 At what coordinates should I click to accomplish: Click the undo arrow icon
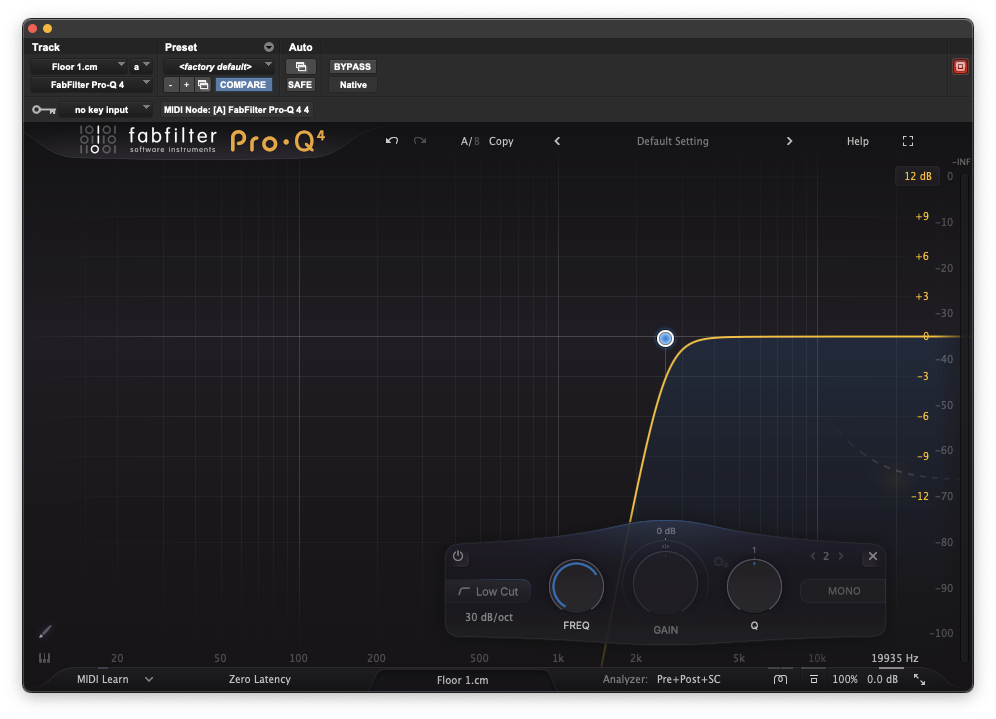(x=392, y=140)
